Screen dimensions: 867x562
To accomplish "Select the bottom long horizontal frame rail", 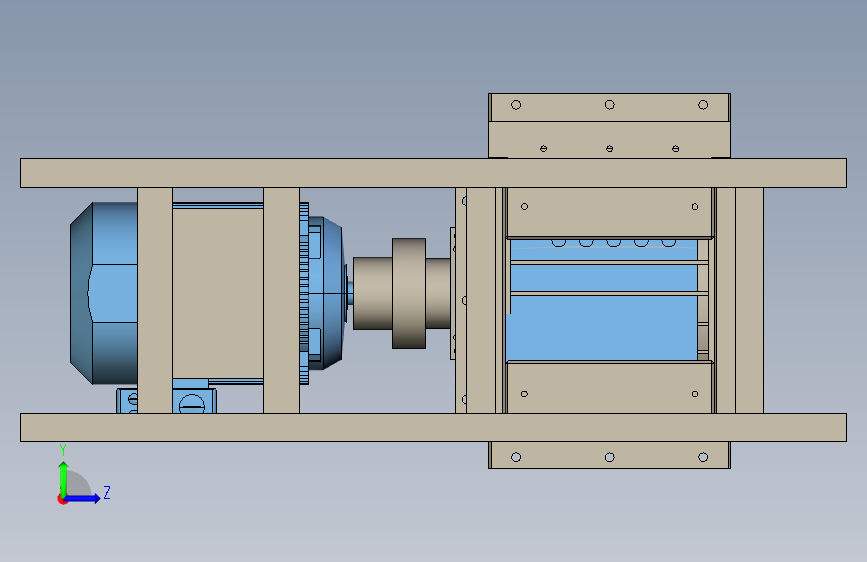I will (x=433, y=428).
